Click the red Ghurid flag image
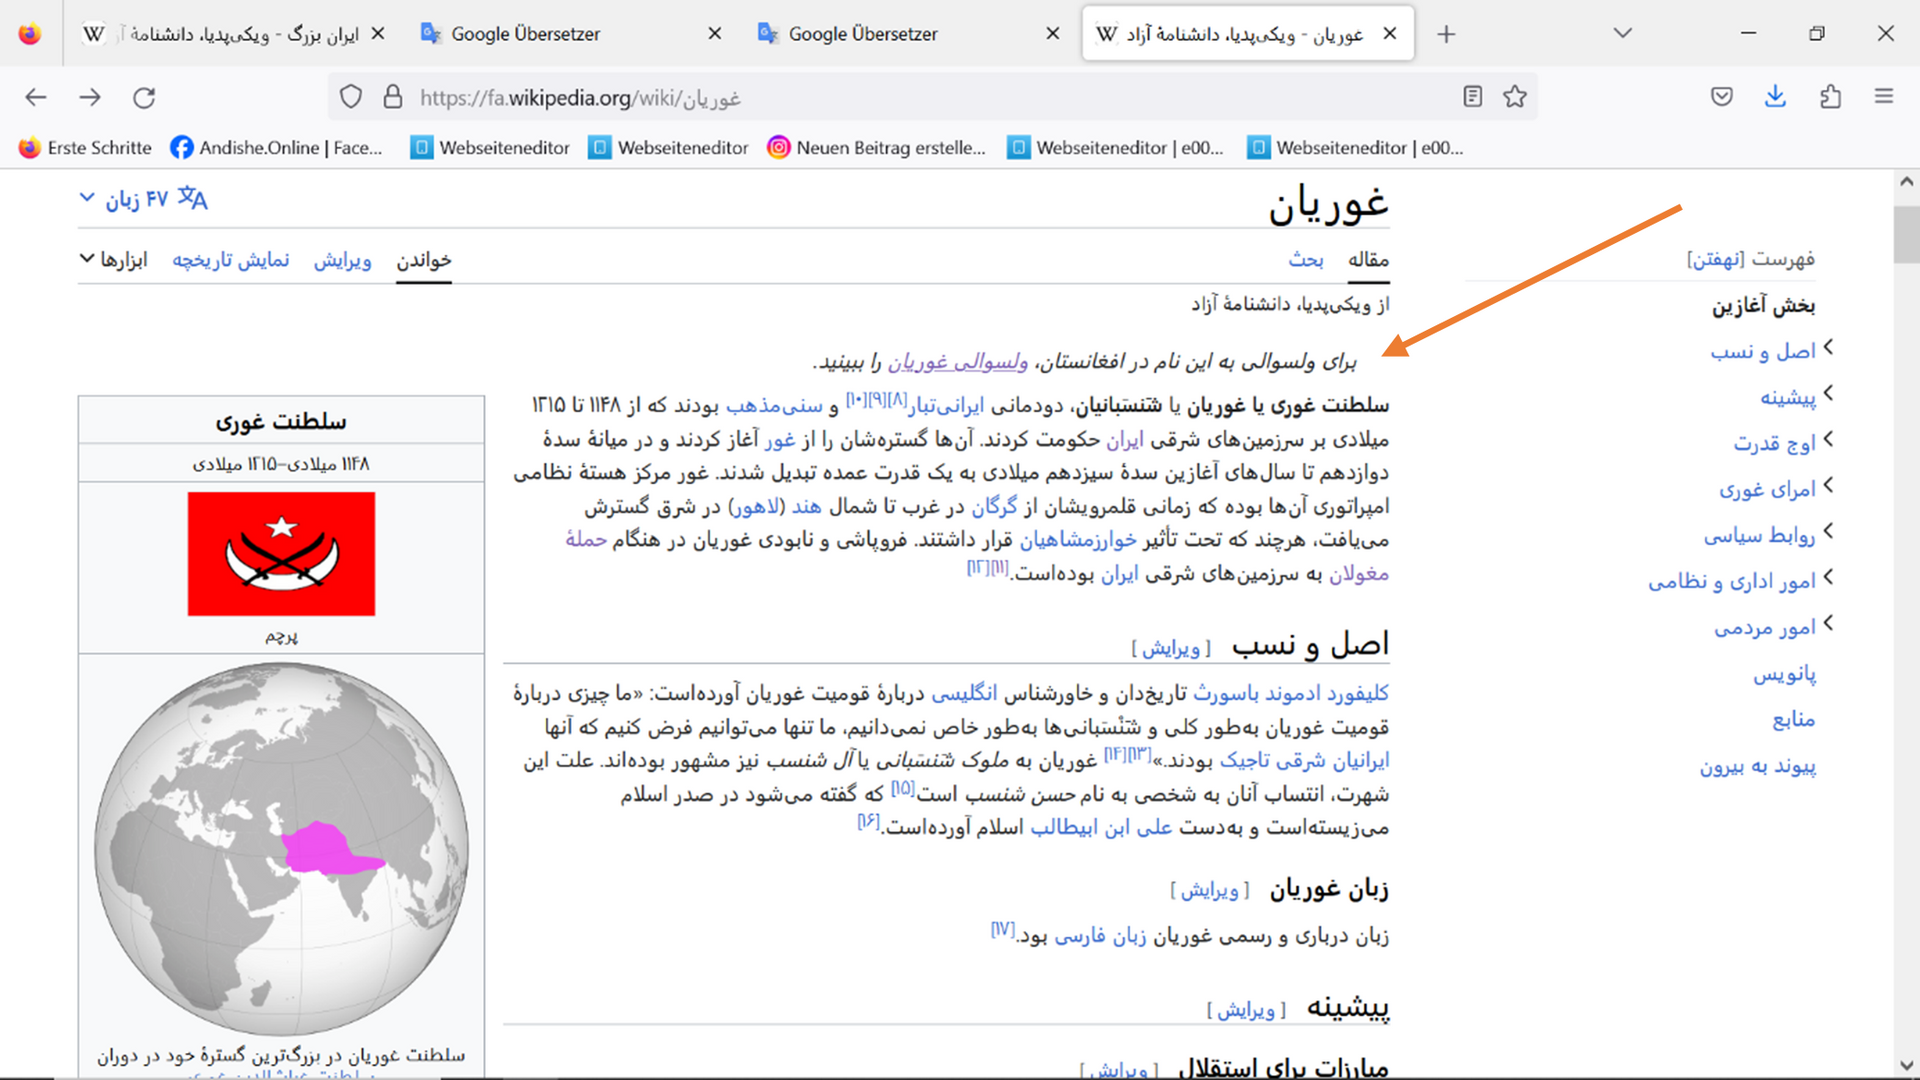The height and width of the screenshot is (1080, 1920). coord(281,553)
